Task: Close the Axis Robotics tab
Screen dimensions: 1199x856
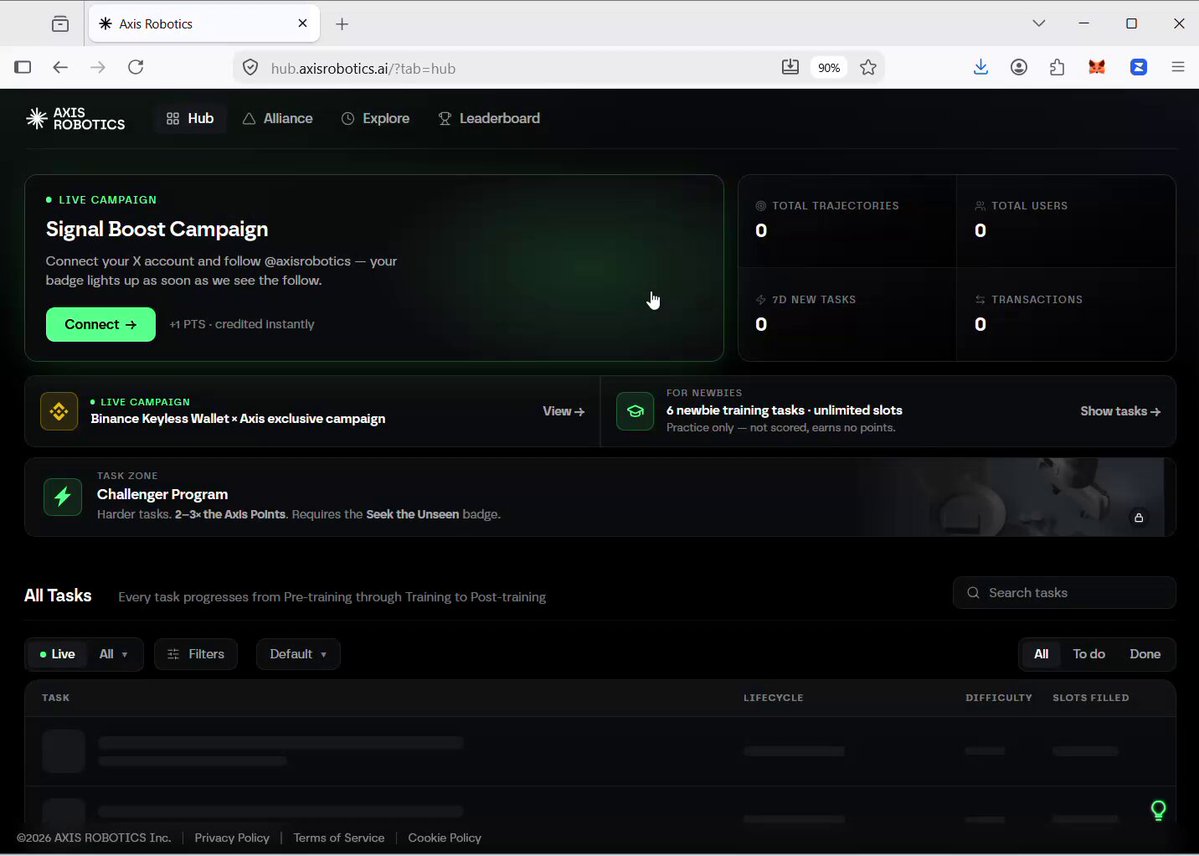Action: click(x=302, y=24)
